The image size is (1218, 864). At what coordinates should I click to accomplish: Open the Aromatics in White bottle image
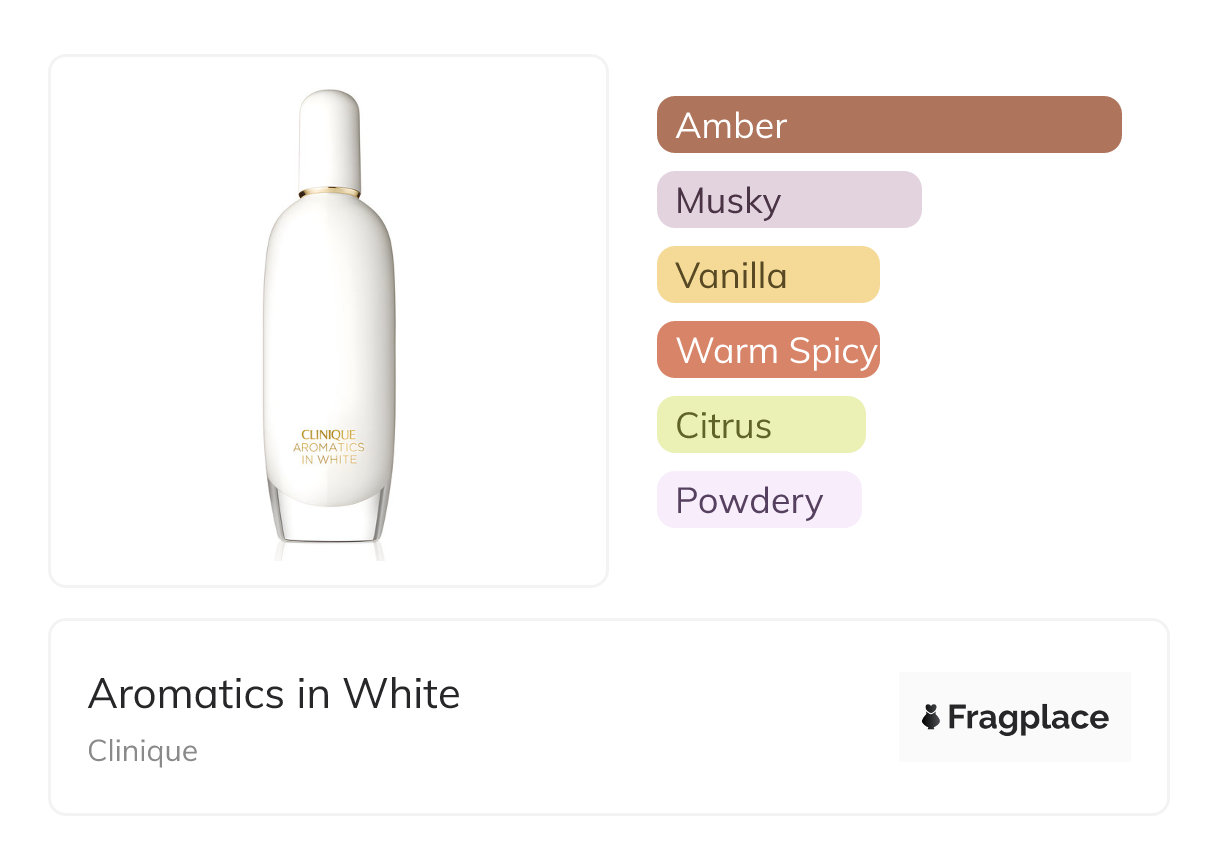329,320
